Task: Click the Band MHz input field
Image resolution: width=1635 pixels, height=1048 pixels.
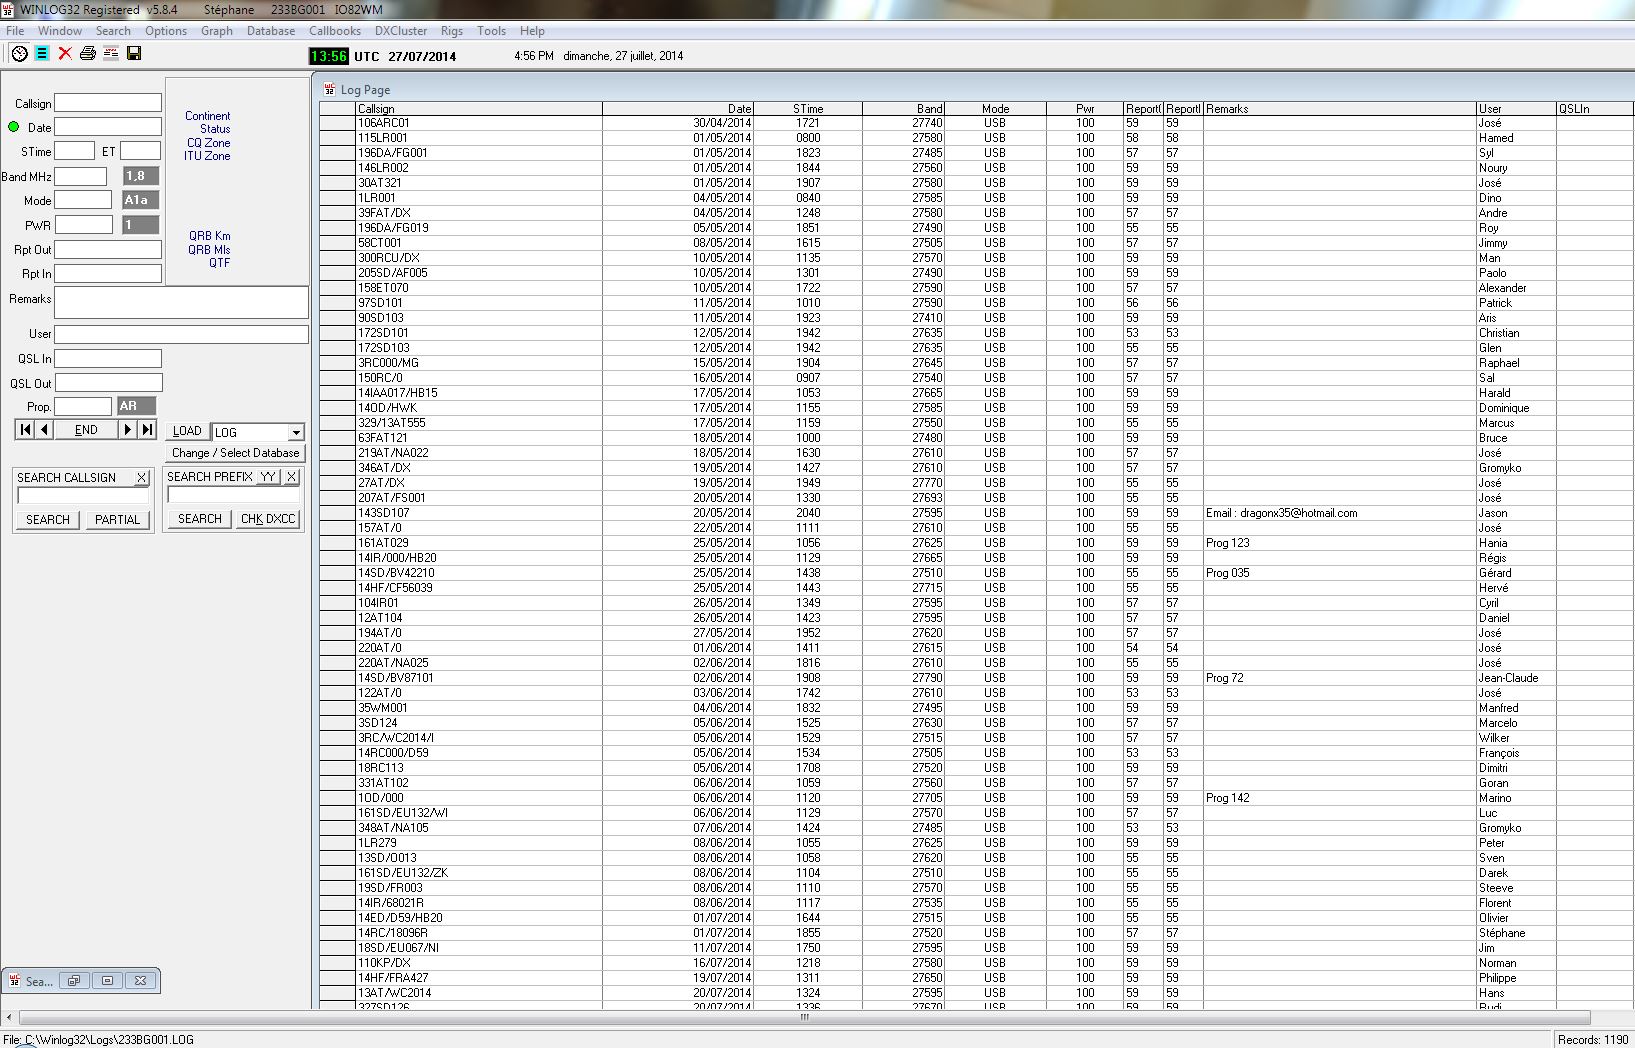Action: coord(81,176)
